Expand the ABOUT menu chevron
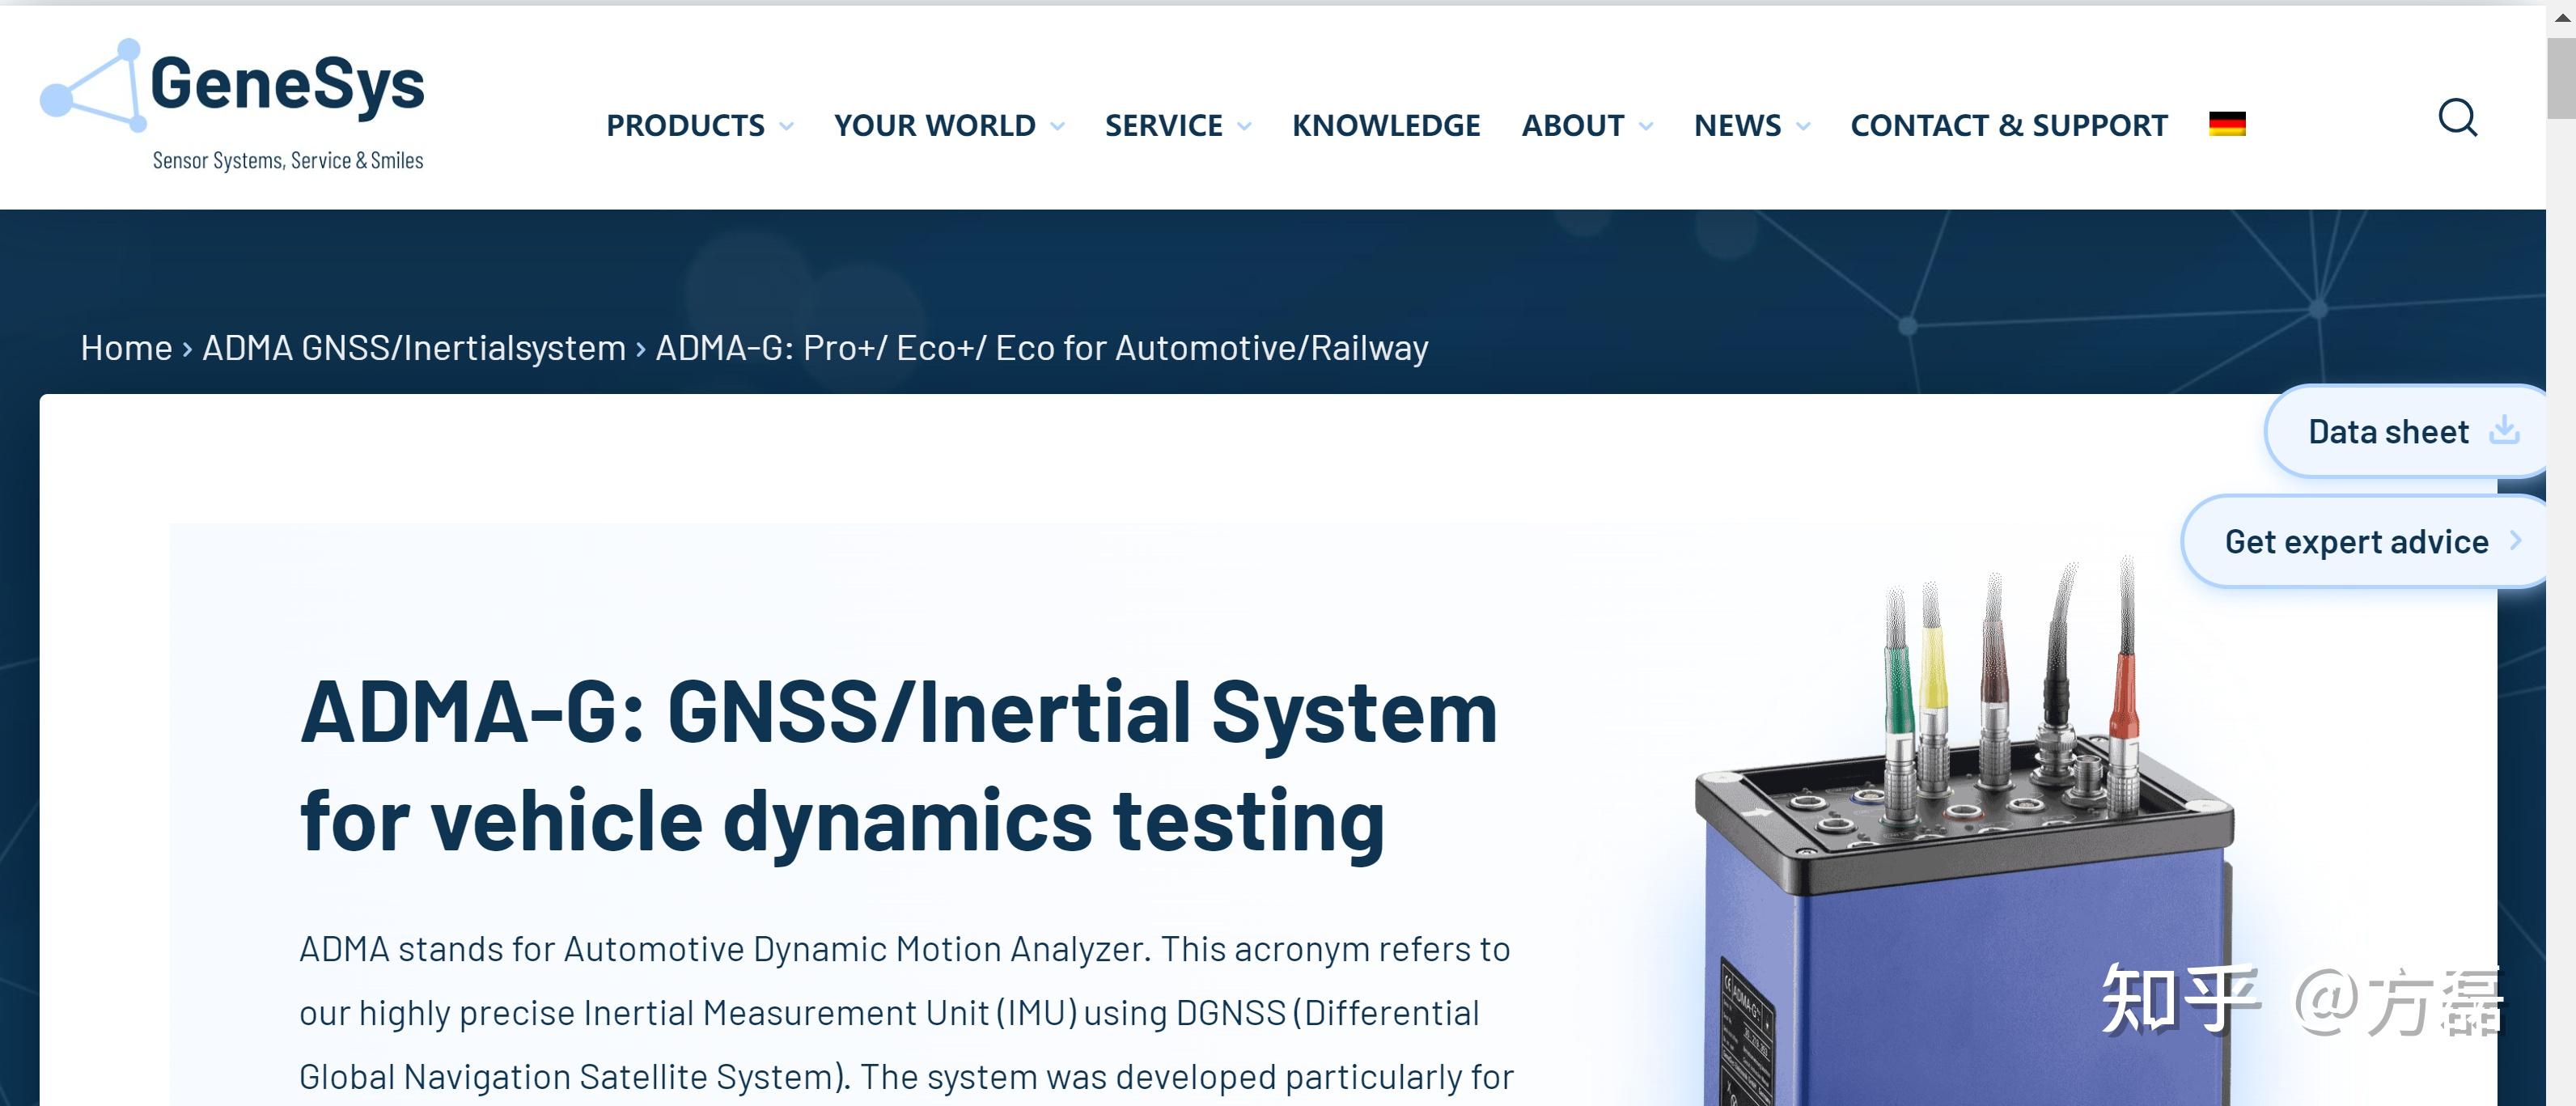Image resolution: width=2576 pixels, height=1106 pixels. (x=1646, y=126)
